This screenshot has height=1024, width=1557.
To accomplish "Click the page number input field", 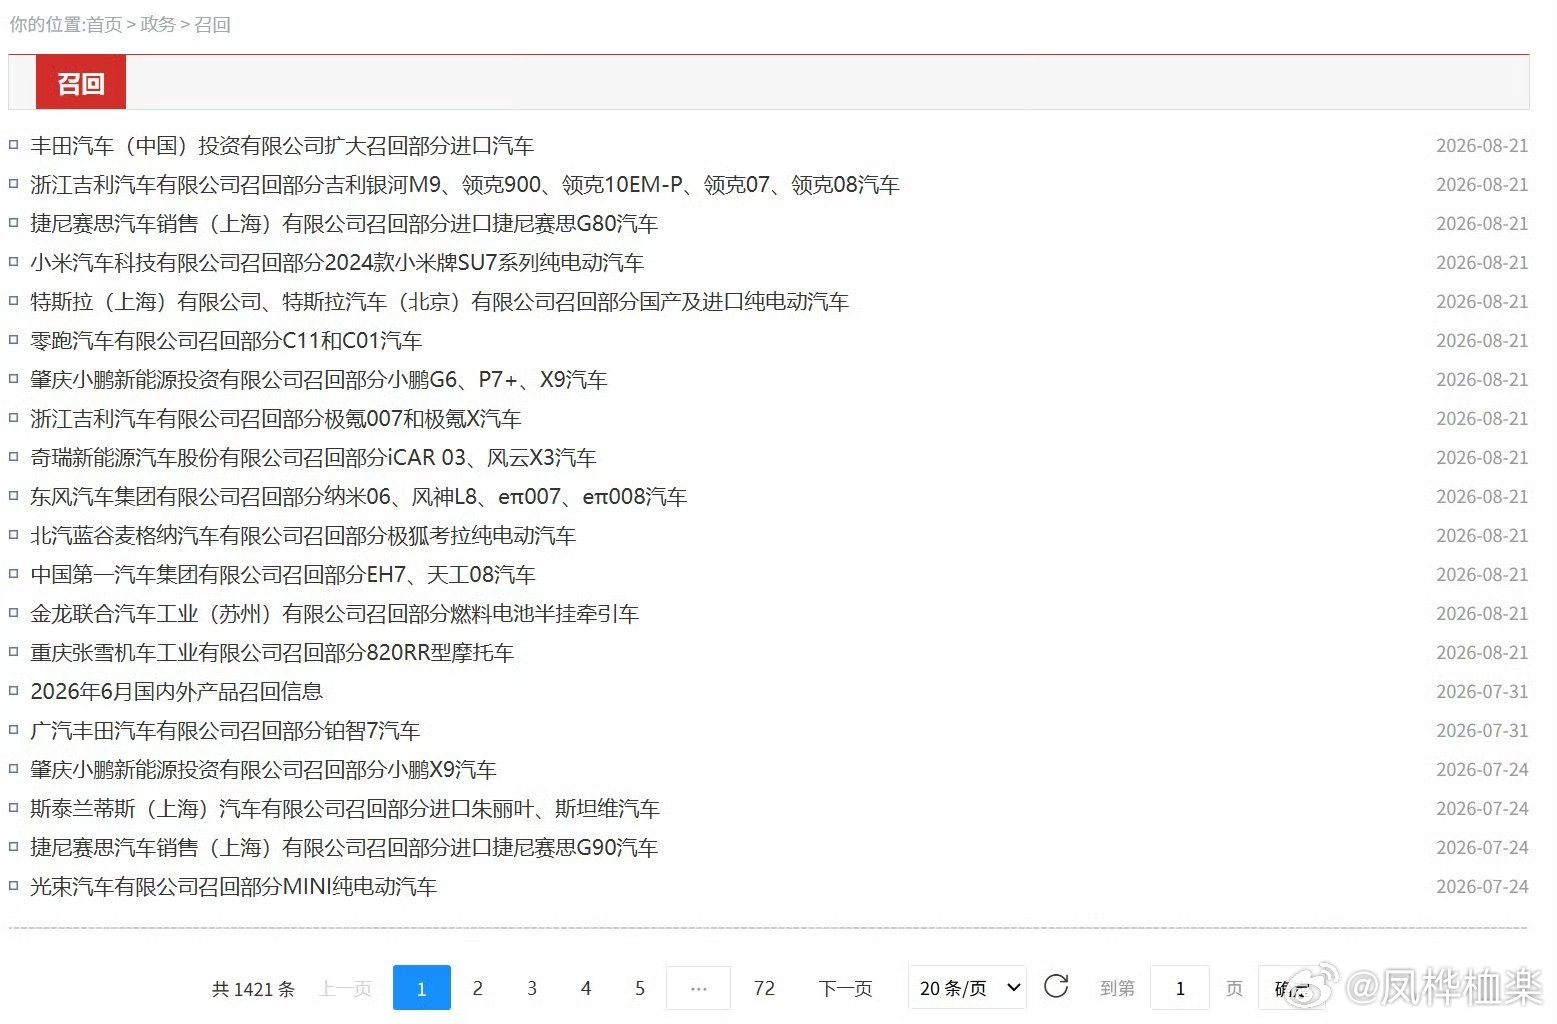I will click(x=1180, y=988).
